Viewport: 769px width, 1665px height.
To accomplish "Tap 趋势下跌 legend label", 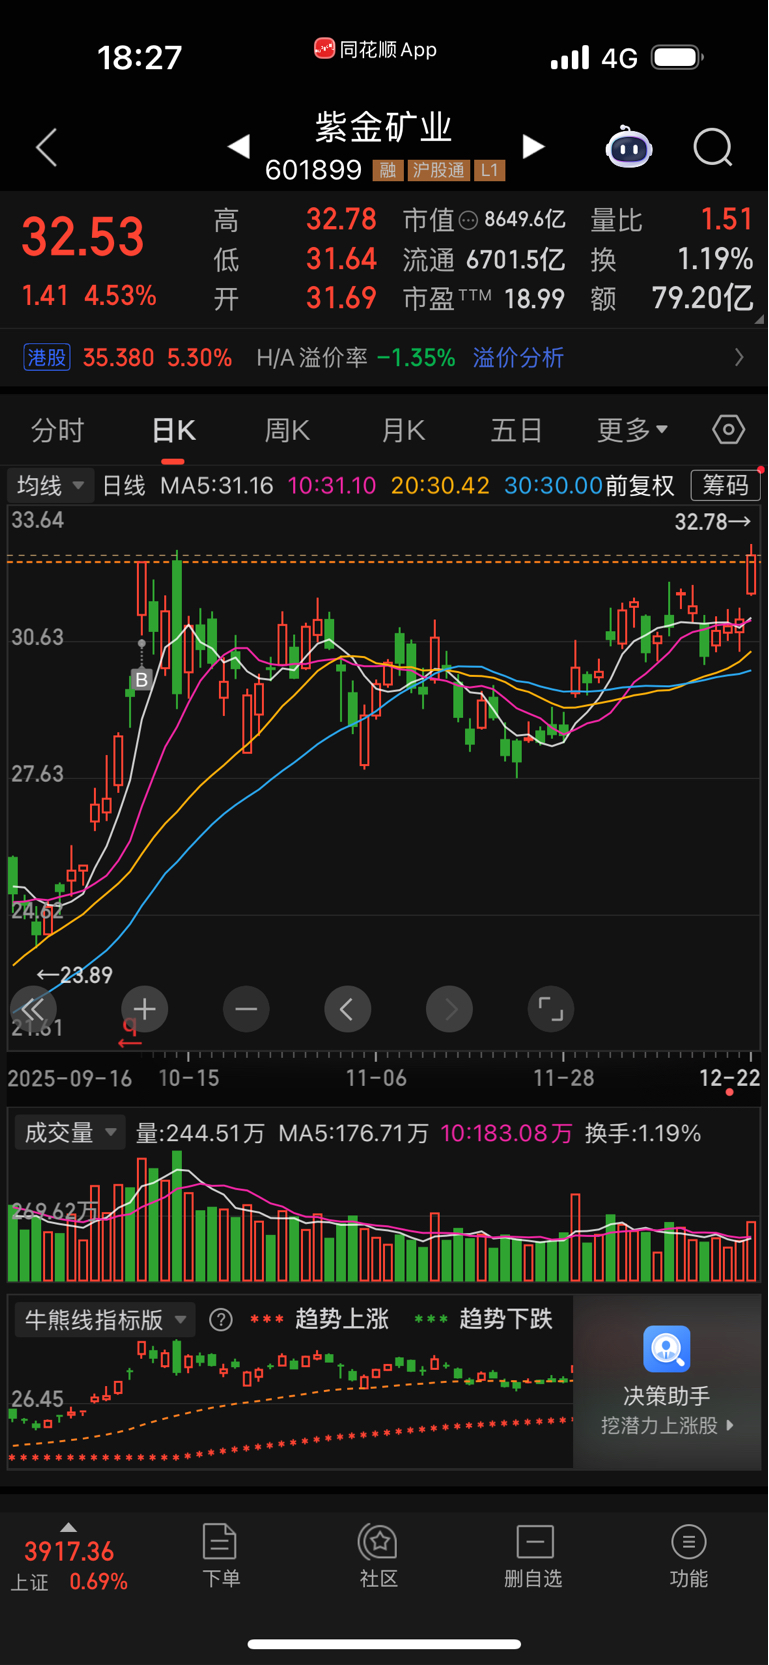I will [x=506, y=1320].
